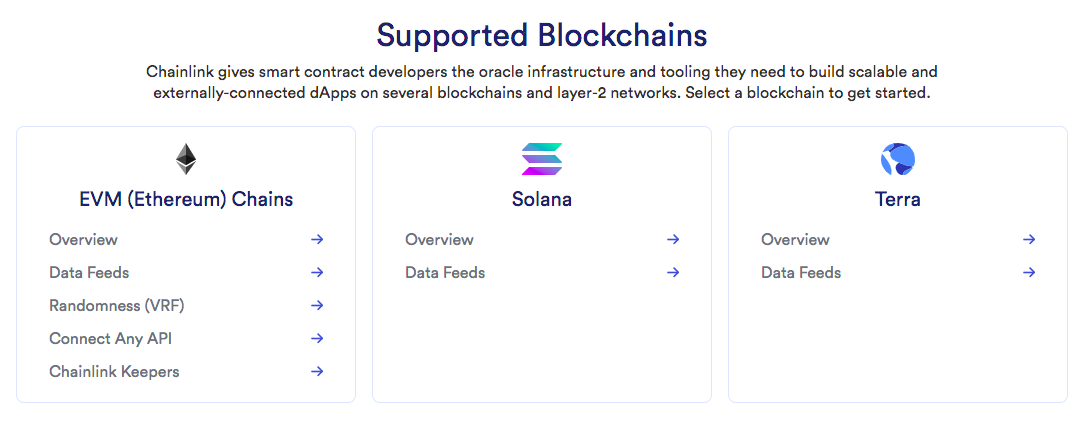
Task: Select the EVM (Ethereum) Chains heading
Action: 186,199
